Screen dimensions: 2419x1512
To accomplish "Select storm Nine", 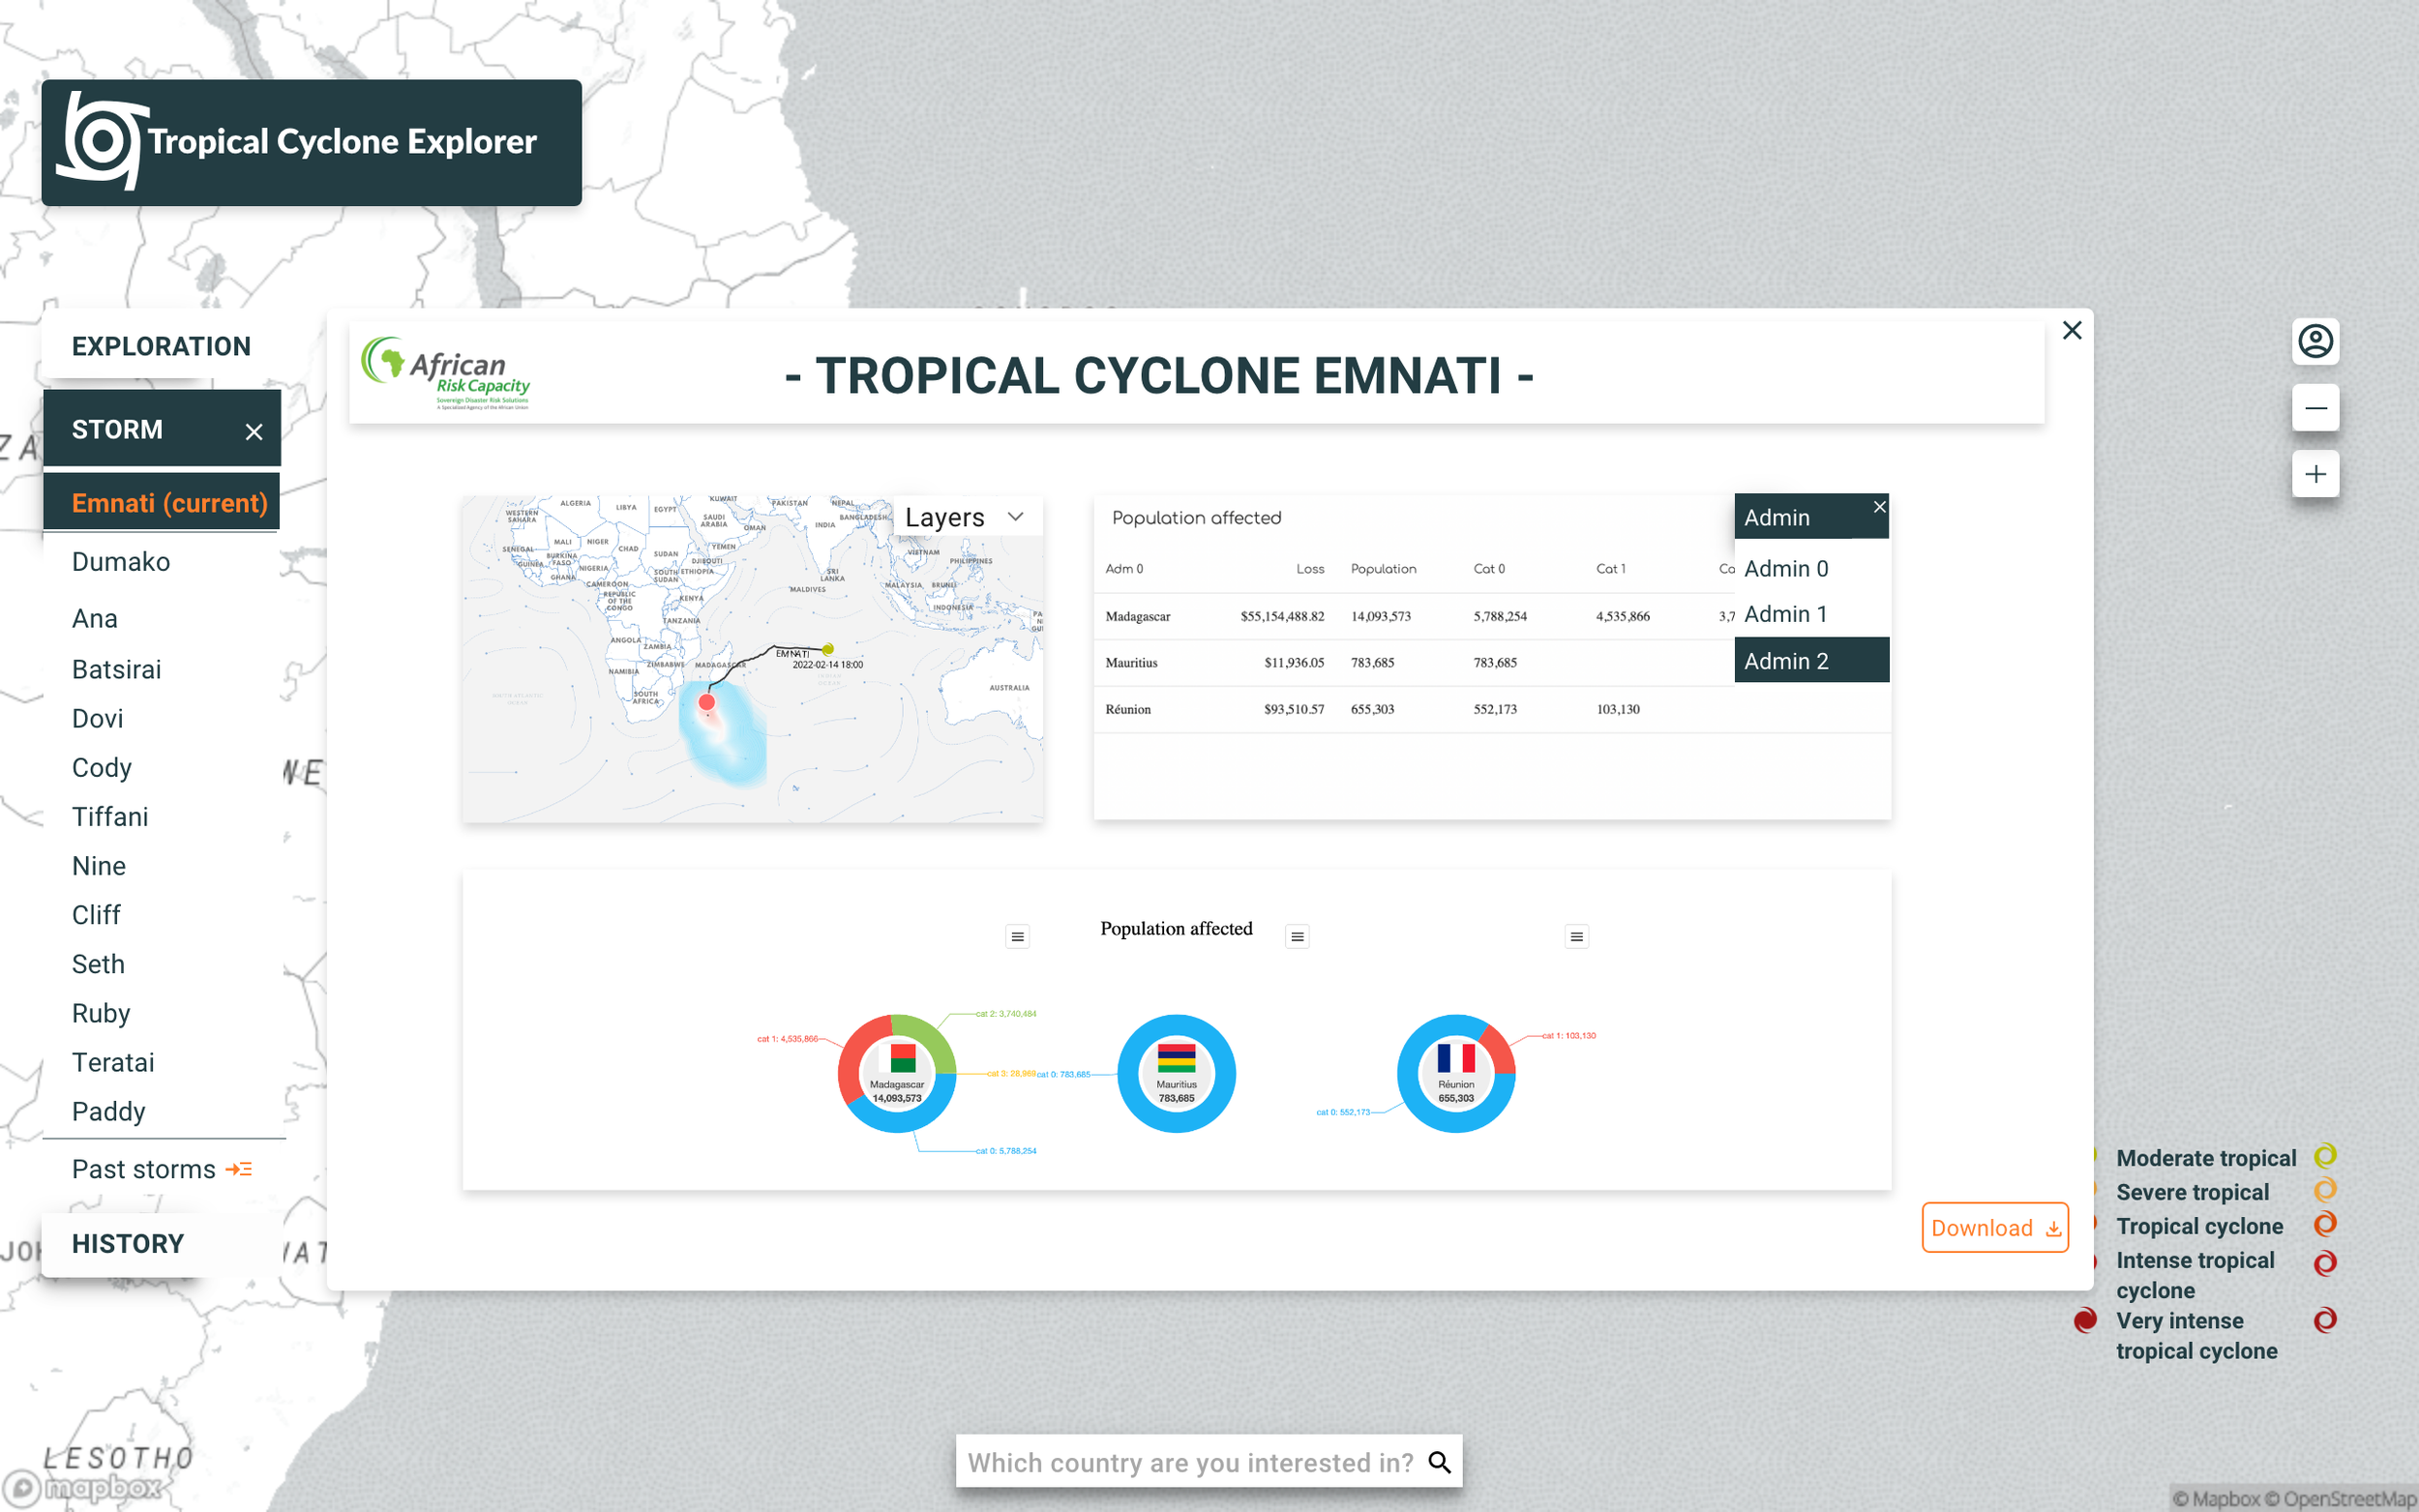I will (x=99, y=865).
